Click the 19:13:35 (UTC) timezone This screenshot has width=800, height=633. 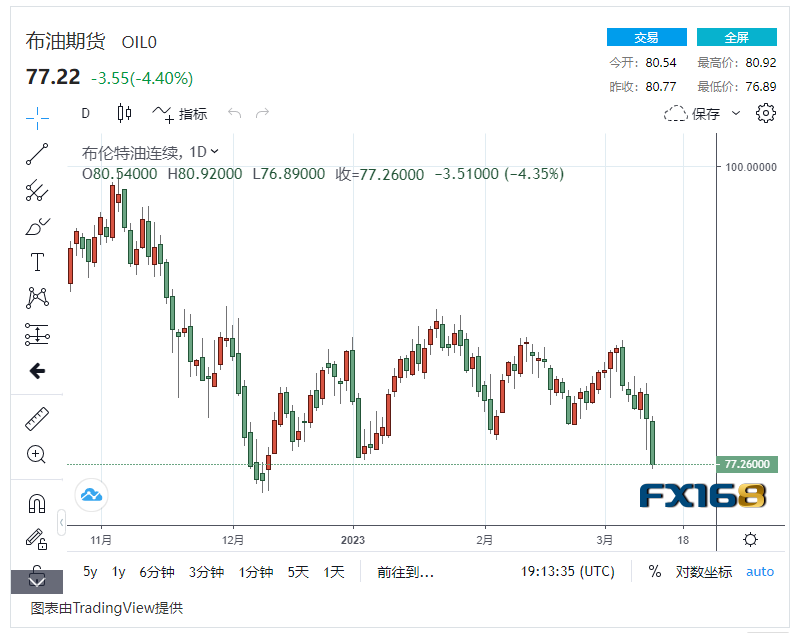click(567, 571)
